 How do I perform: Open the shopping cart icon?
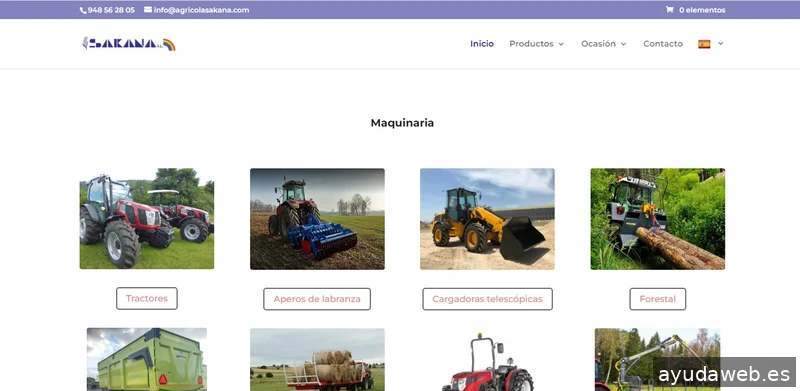point(669,10)
